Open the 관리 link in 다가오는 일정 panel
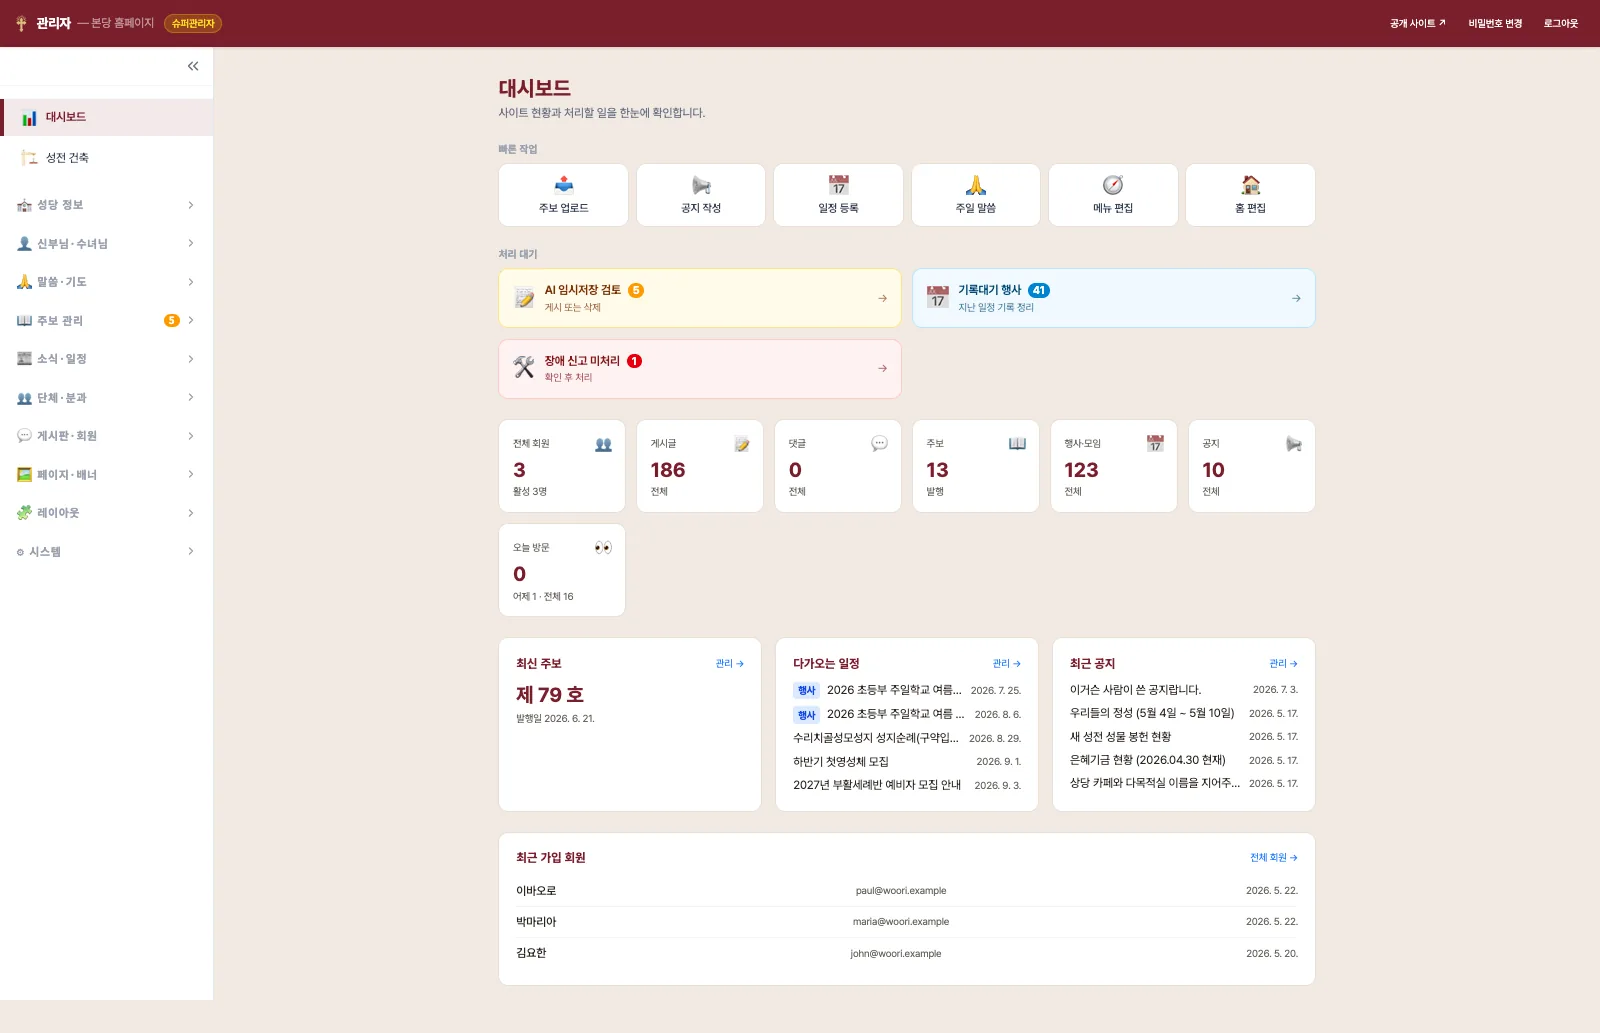The width and height of the screenshot is (1600, 1033). point(1007,664)
